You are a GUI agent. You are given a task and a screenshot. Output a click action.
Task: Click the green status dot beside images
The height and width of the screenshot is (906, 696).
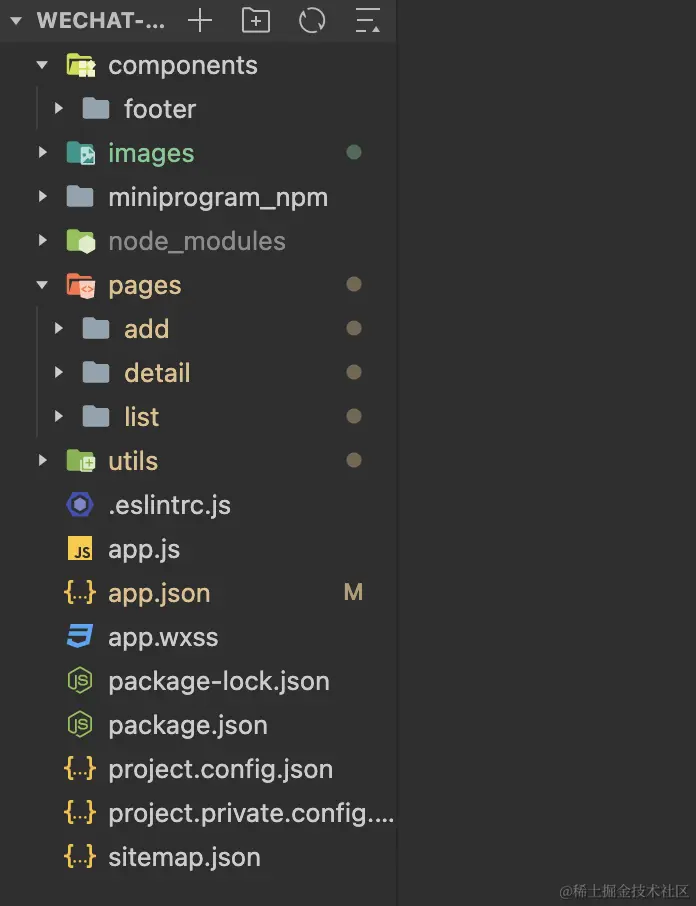353,152
